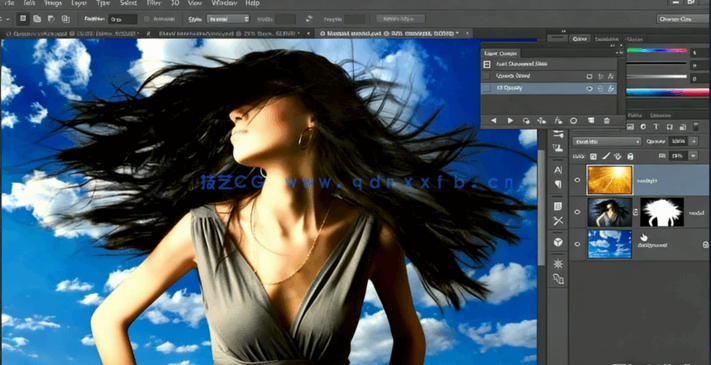The width and height of the screenshot is (711, 365).
Task: Choose the Add to Selection icon
Action: pos(37,19)
